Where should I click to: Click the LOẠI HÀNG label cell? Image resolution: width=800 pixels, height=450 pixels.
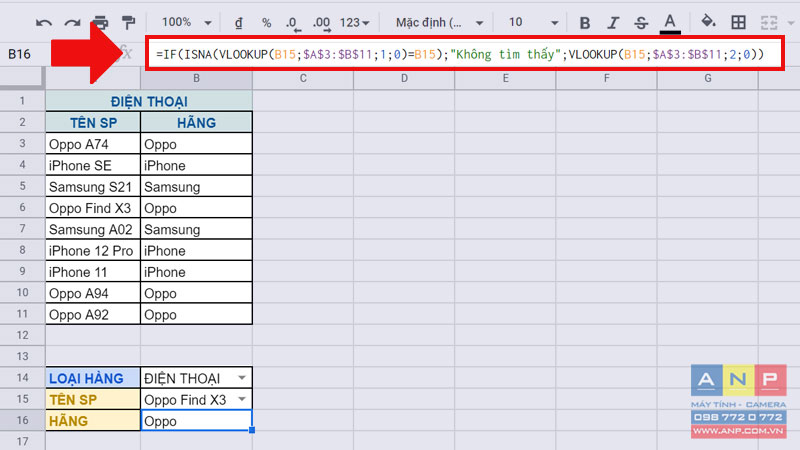(x=93, y=378)
